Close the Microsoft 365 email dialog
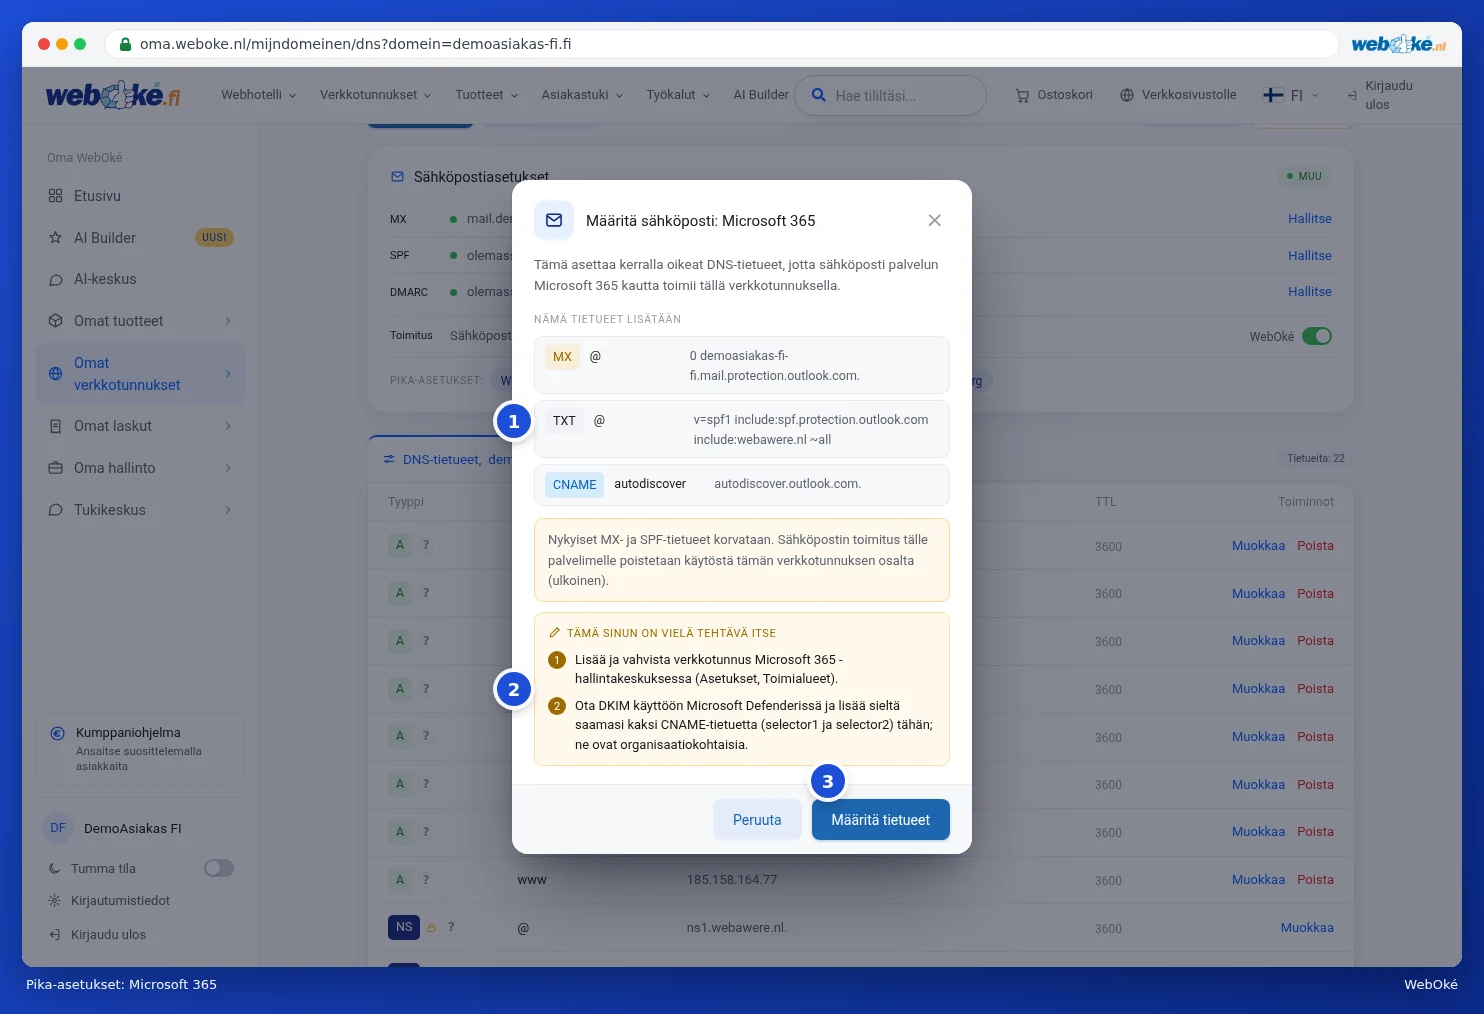1484x1014 pixels. pos(934,220)
